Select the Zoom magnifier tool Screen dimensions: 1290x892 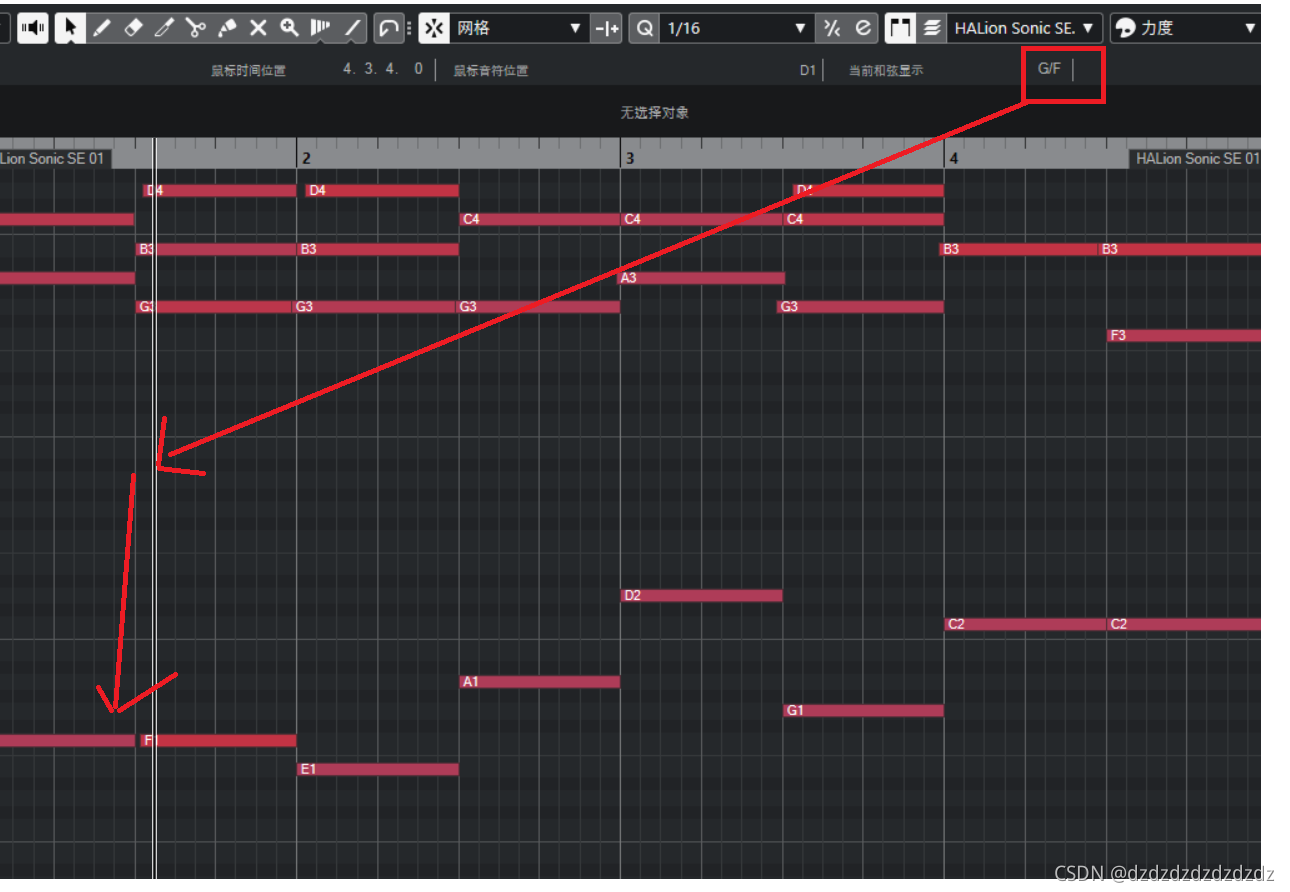pos(289,28)
